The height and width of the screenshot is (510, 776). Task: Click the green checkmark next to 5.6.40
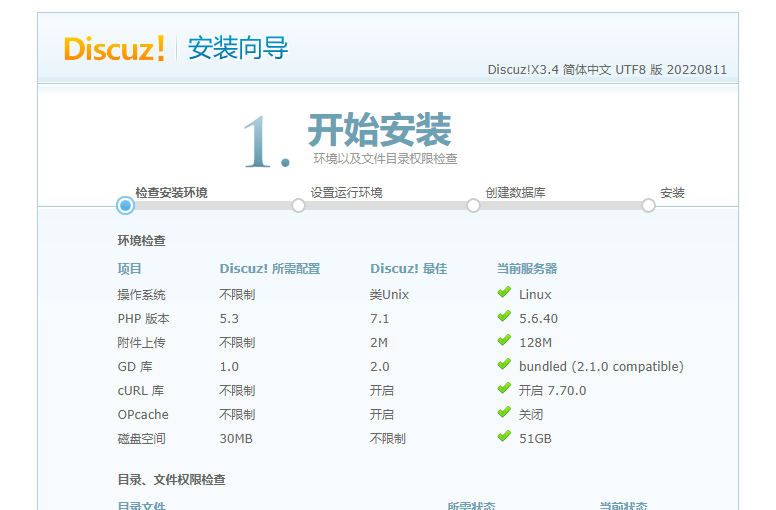[x=504, y=317]
